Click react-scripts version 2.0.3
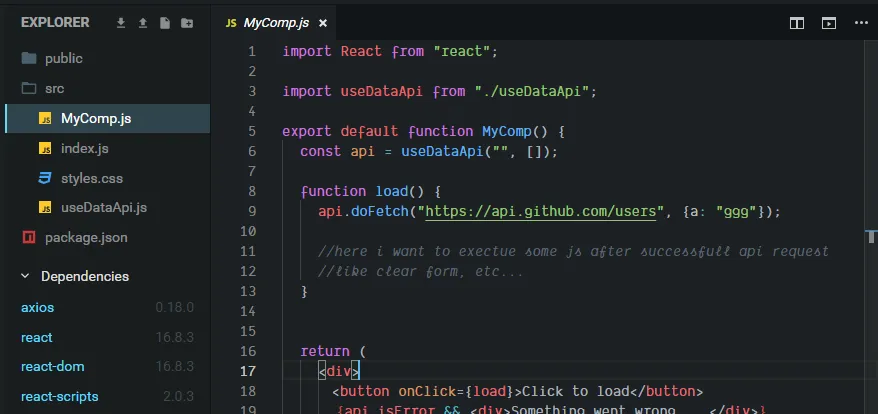 tap(179, 397)
